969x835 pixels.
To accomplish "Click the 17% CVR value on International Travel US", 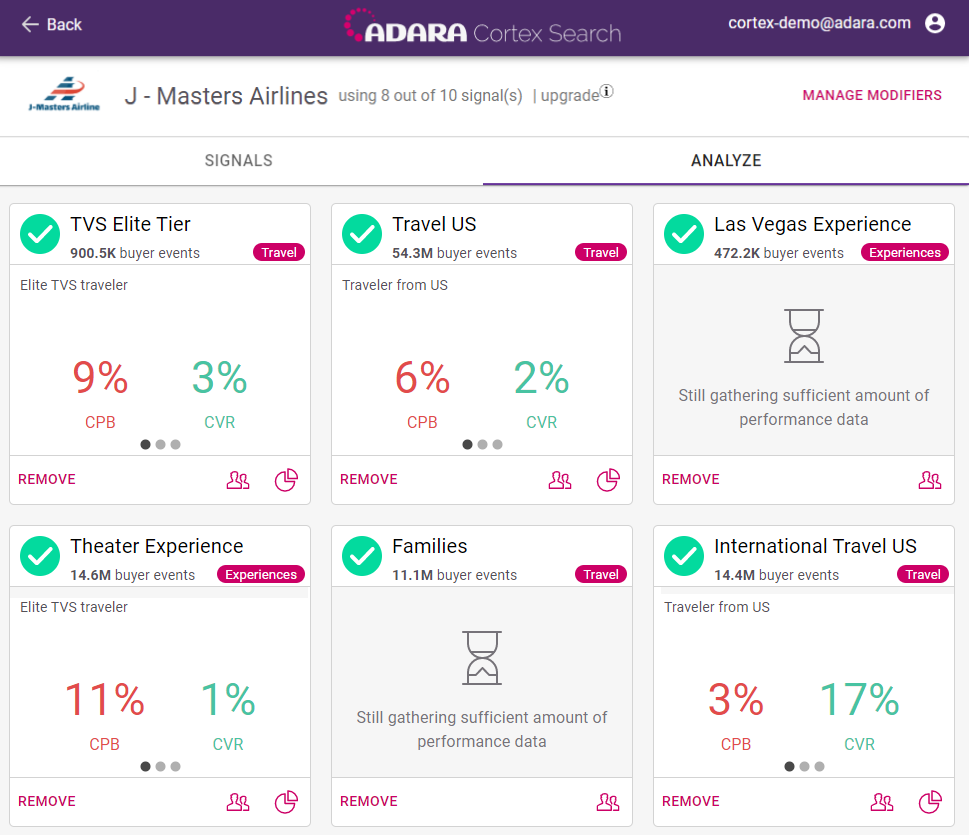I will [860, 699].
